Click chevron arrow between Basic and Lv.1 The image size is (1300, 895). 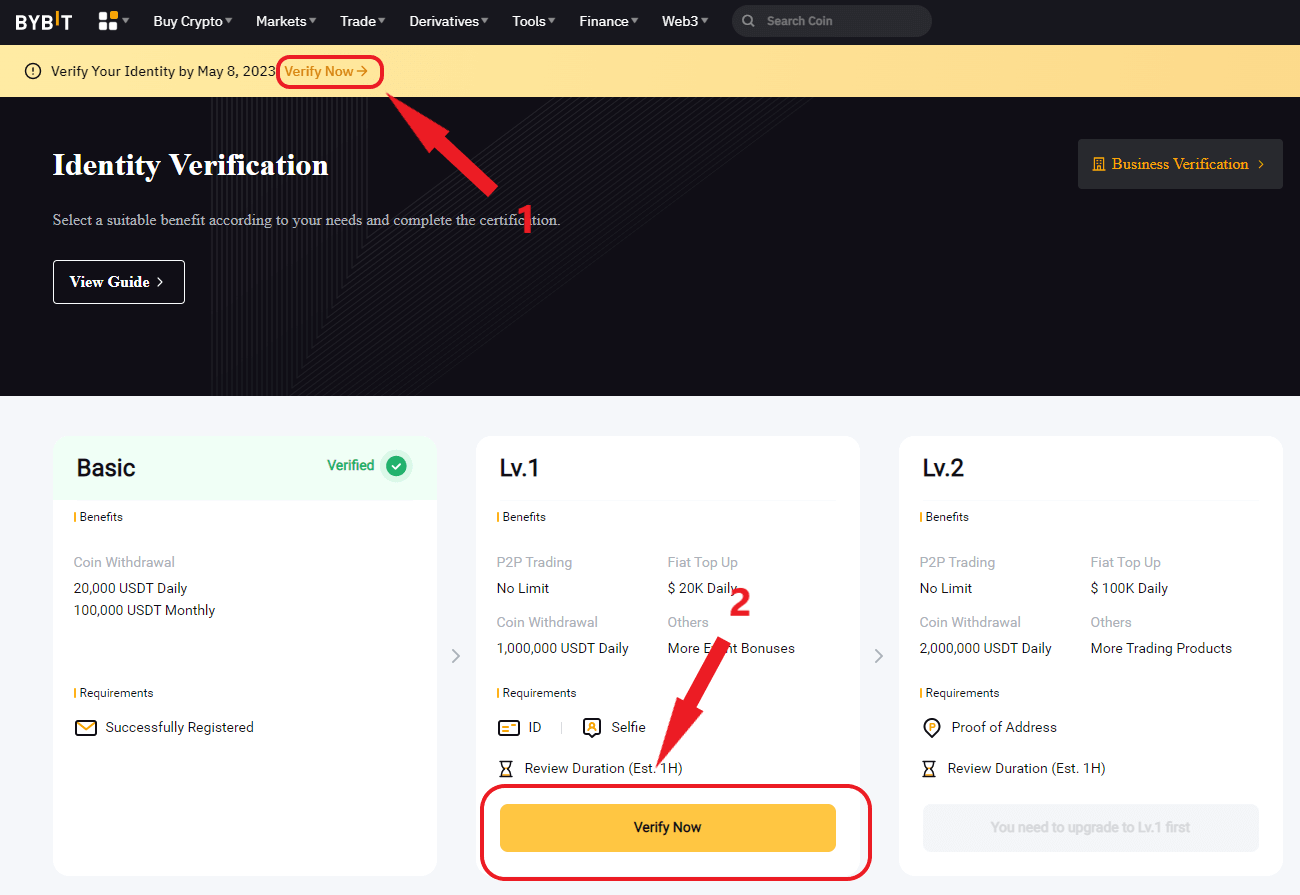(456, 656)
